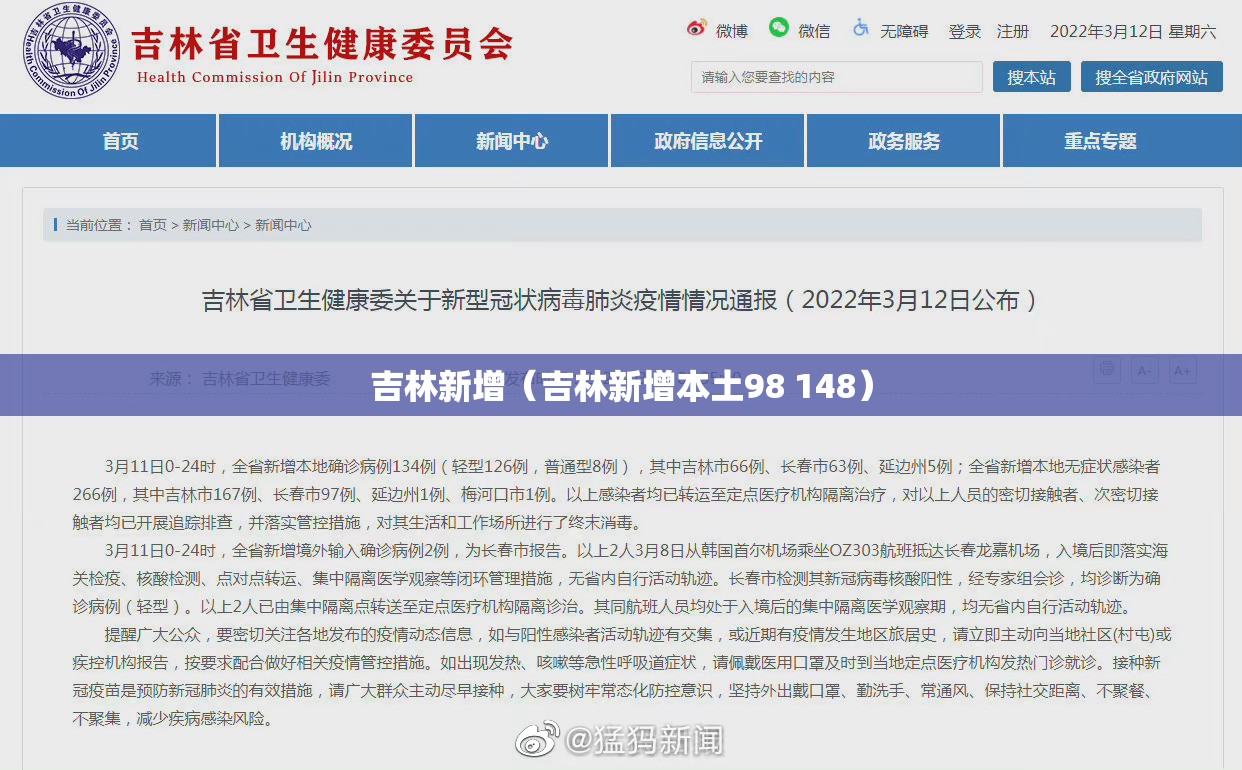The width and height of the screenshot is (1242, 770).
Task: Open the 政府信息公开 navigation tab
Action: pyautogui.click(x=708, y=141)
